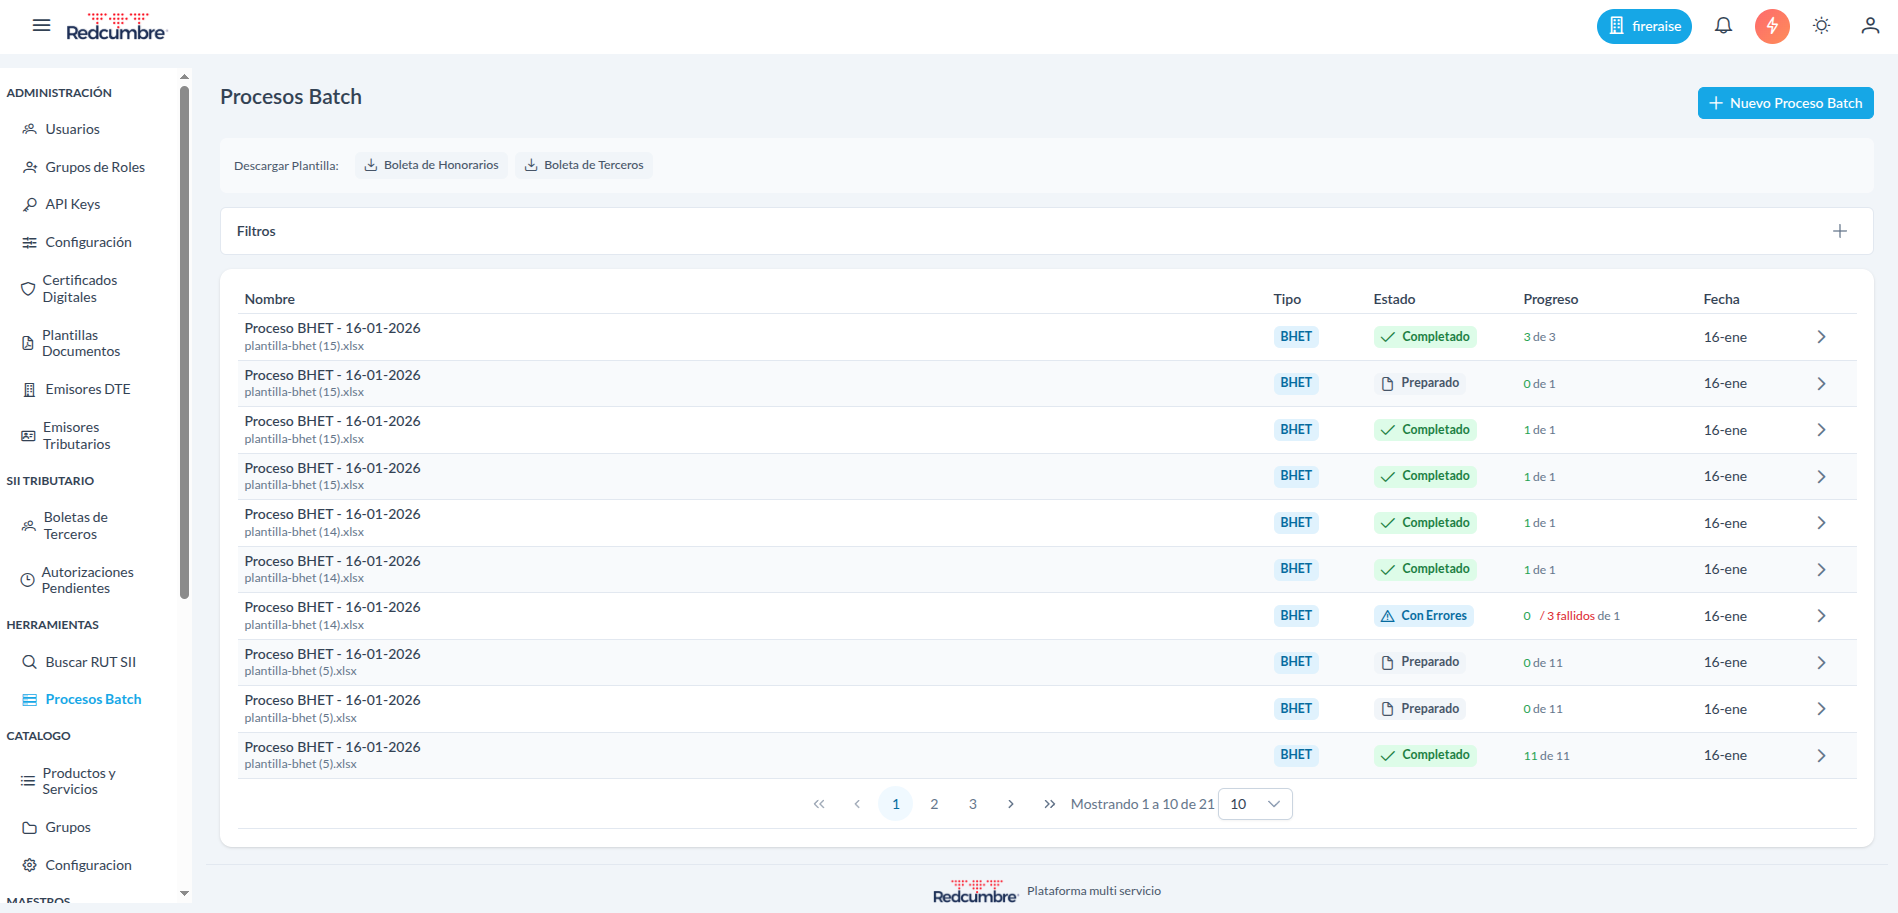Open the user profile icon
Image resolution: width=1898 pixels, height=913 pixels.
click(1869, 26)
